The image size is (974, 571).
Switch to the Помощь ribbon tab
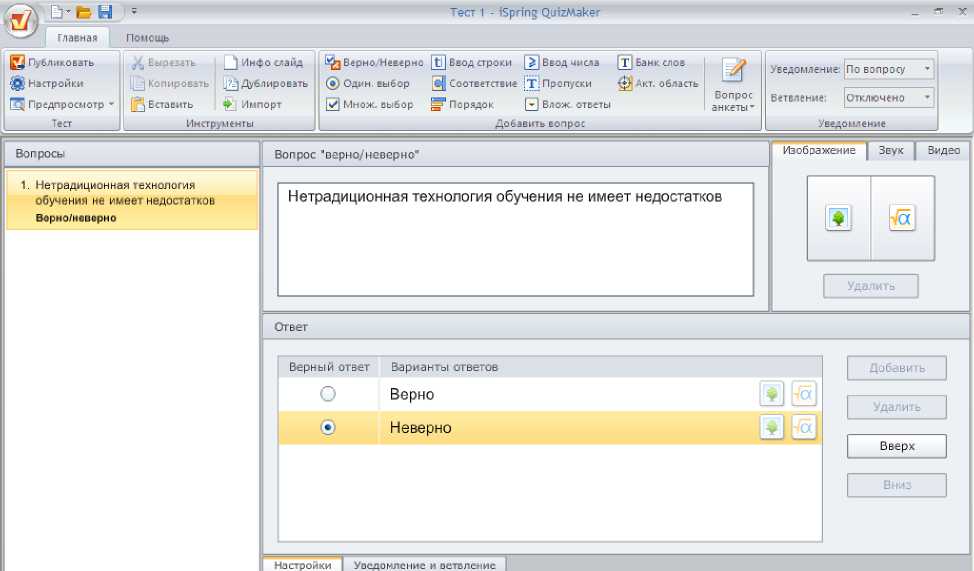click(147, 38)
